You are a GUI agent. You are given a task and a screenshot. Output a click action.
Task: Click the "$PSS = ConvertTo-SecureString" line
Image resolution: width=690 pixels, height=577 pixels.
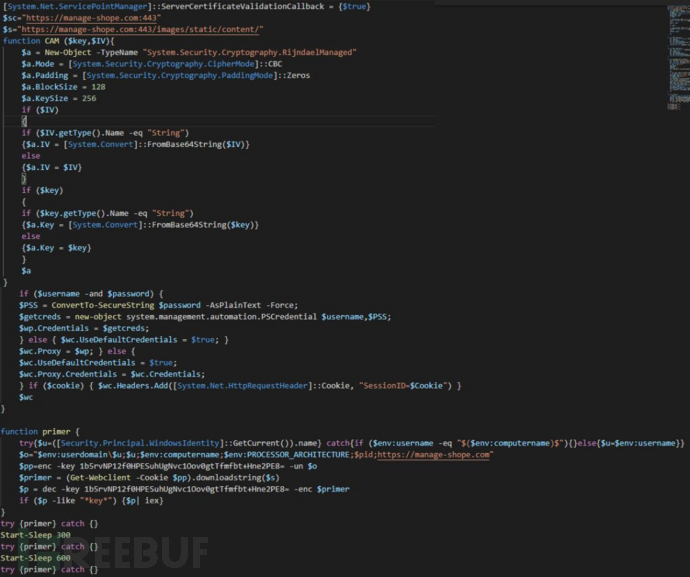tap(158, 305)
